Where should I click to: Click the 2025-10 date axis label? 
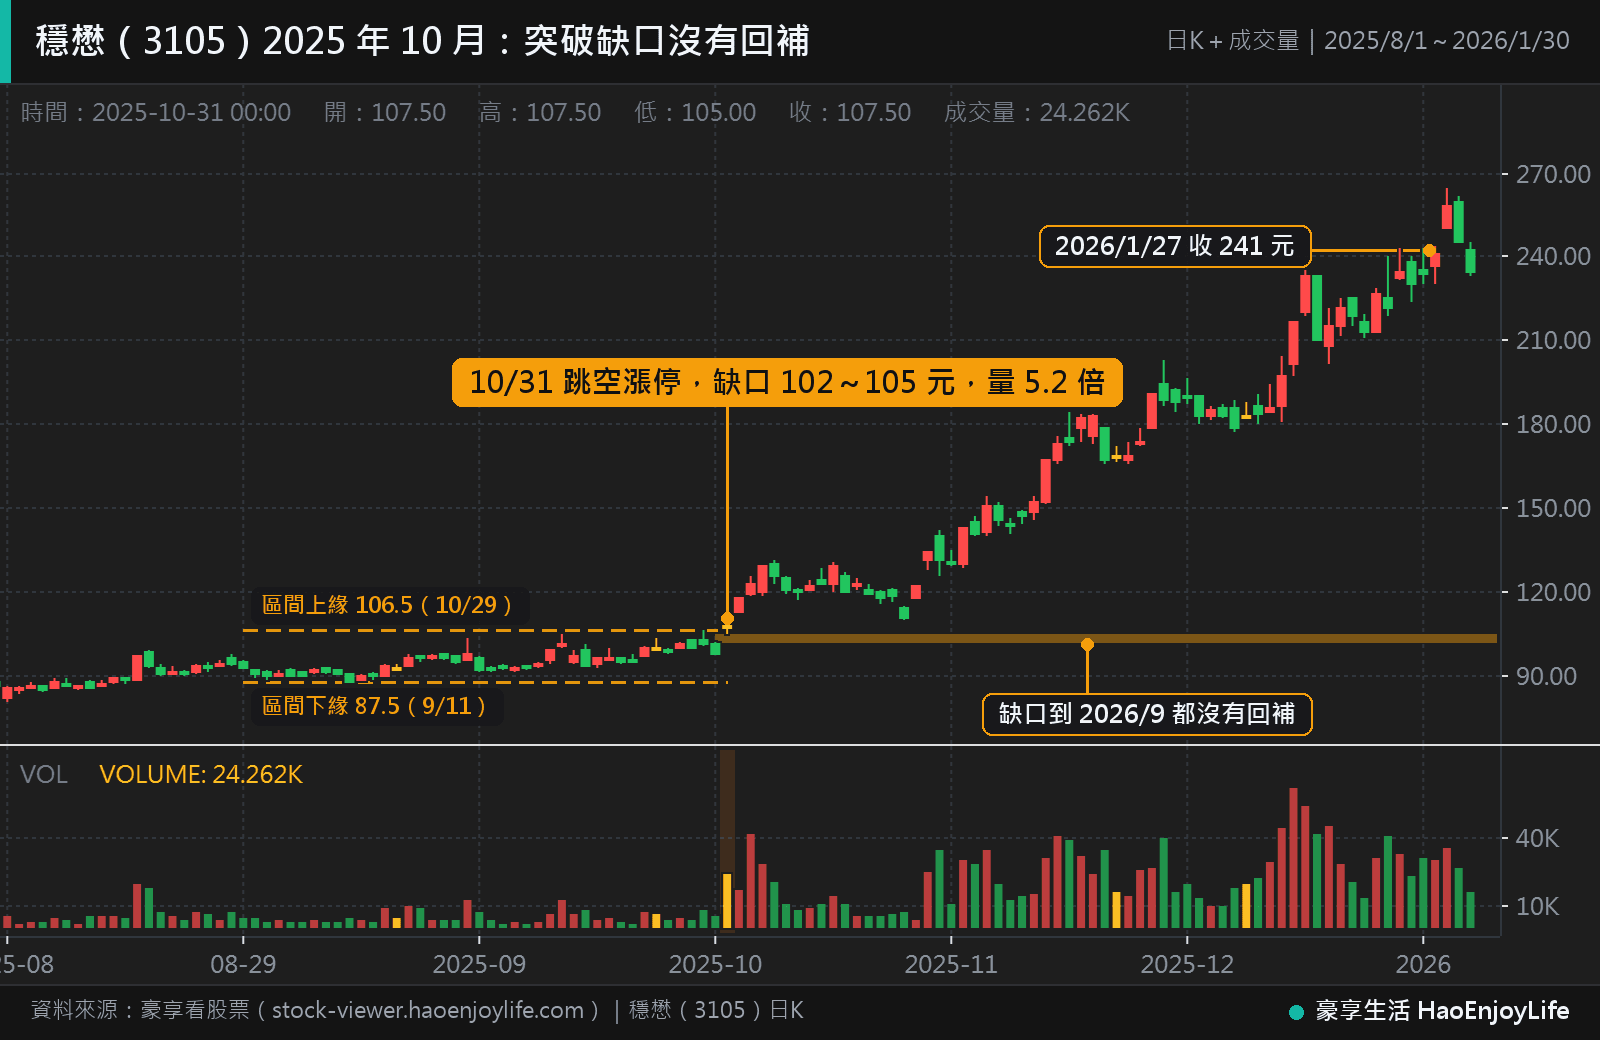tap(715, 964)
